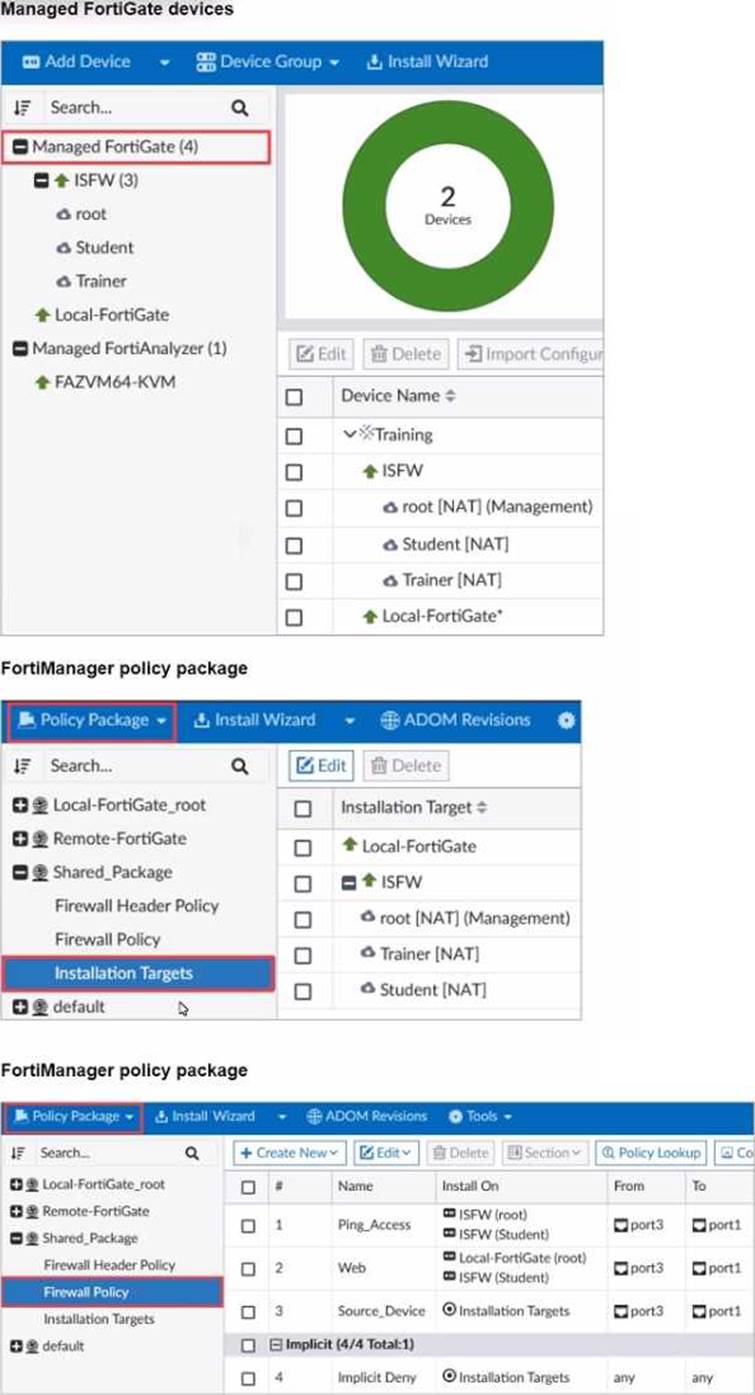Viewport: 755px width, 1395px height.
Task: Select the highlighted Firewall Policy tree item
Action: tap(112, 1292)
